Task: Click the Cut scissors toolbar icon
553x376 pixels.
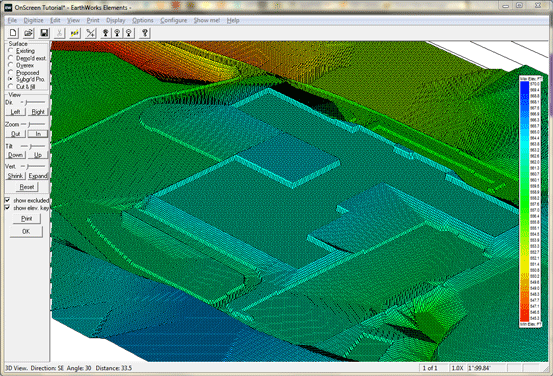Action: [60, 33]
